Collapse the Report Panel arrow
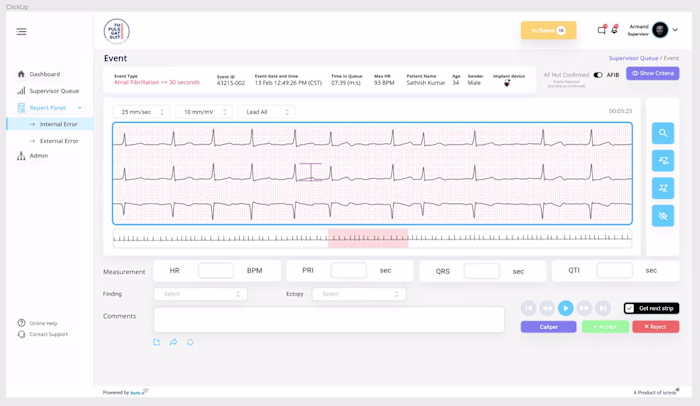Image resolution: width=700 pixels, height=406 pixels. (x=80, y=108)
